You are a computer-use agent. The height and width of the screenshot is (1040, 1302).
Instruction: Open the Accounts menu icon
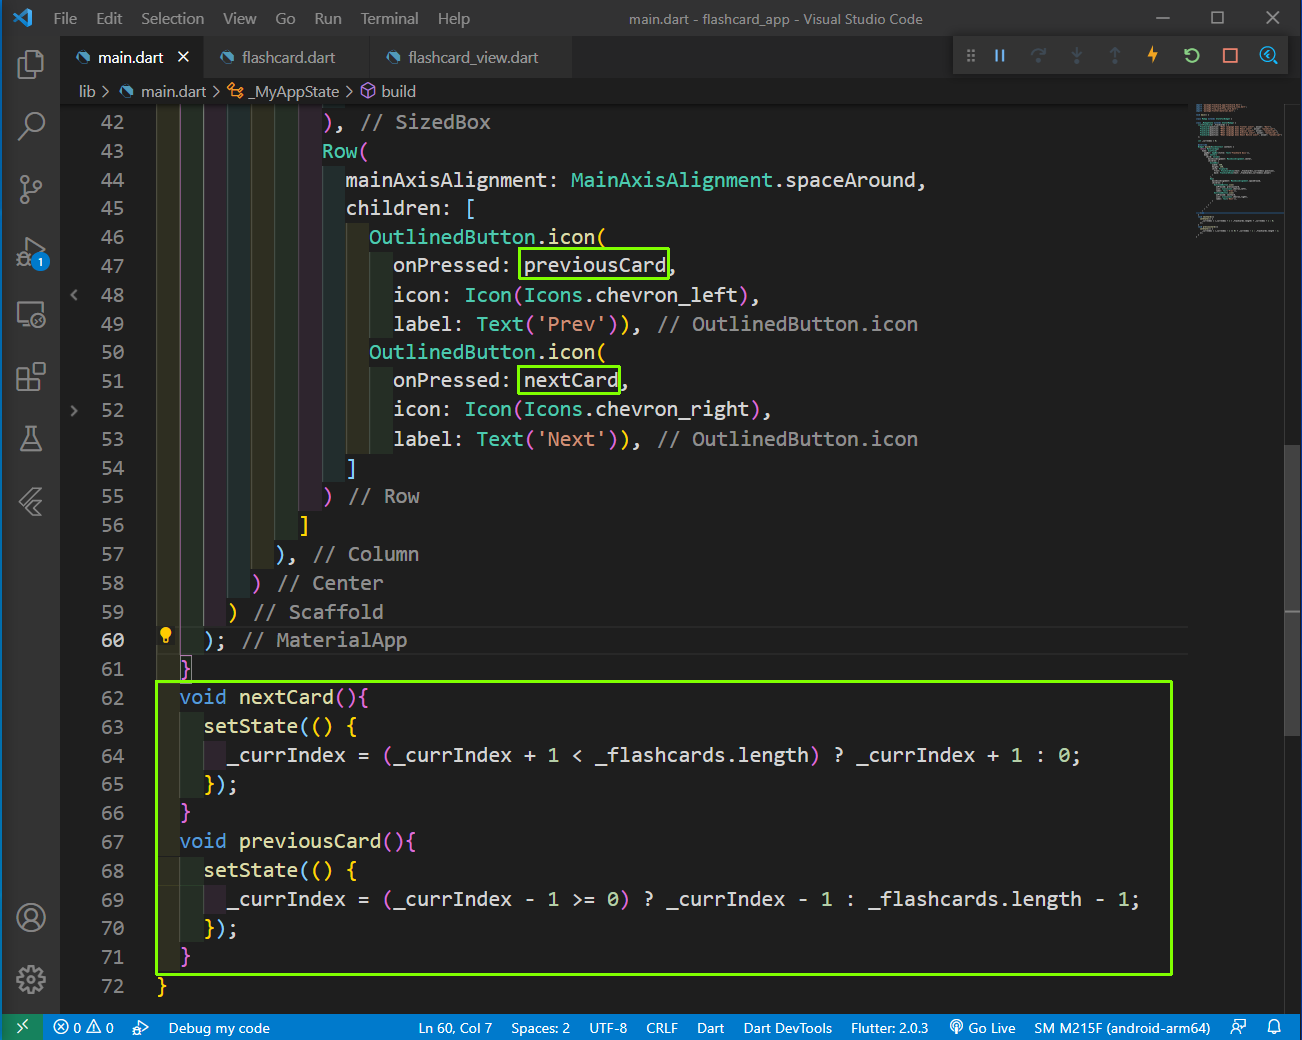31,917
